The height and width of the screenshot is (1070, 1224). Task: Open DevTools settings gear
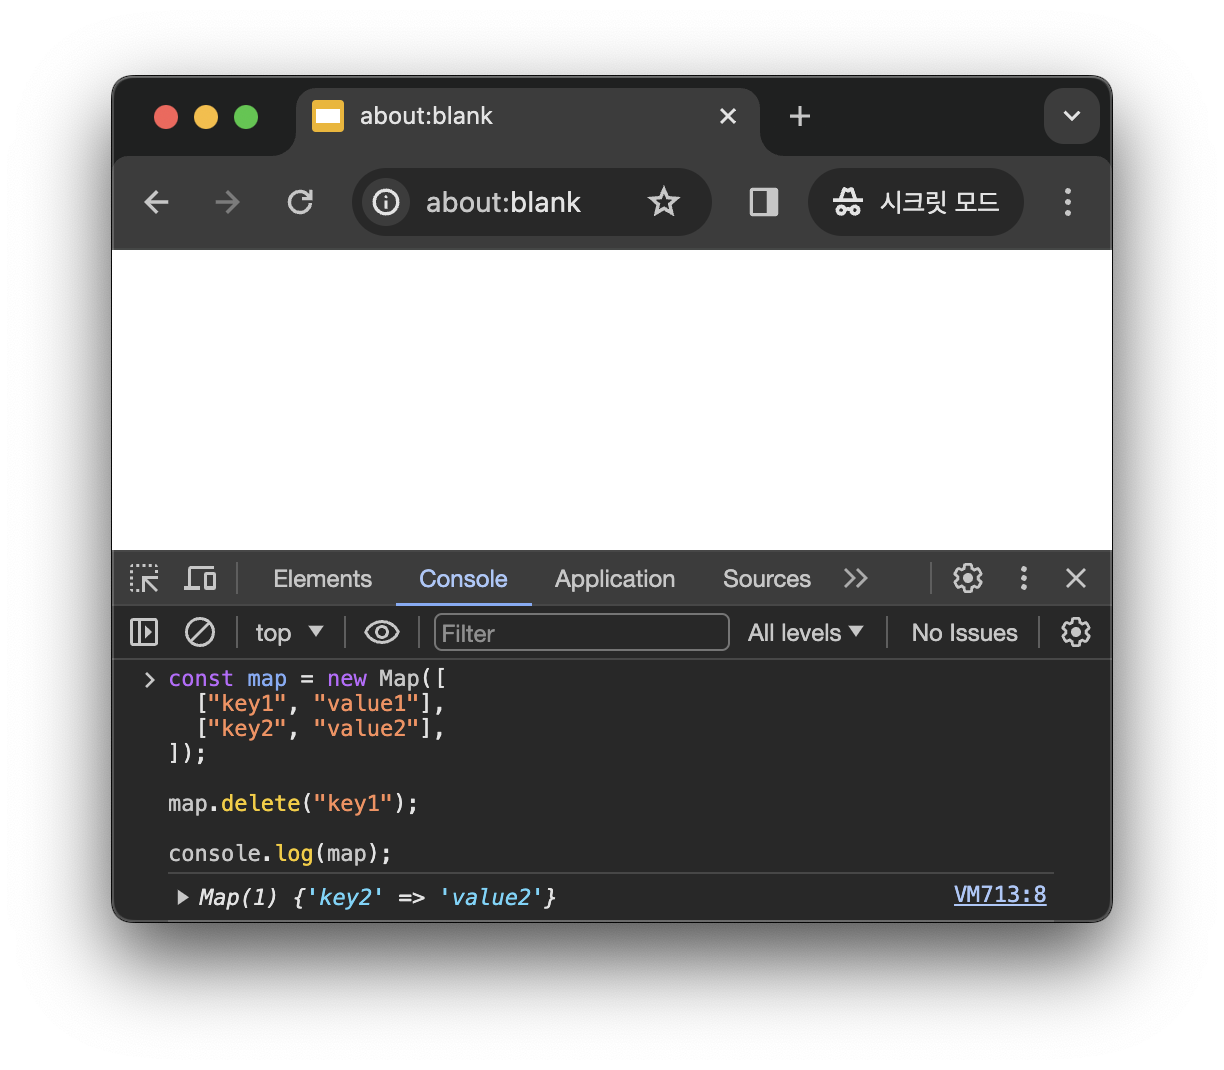(968, 578)
